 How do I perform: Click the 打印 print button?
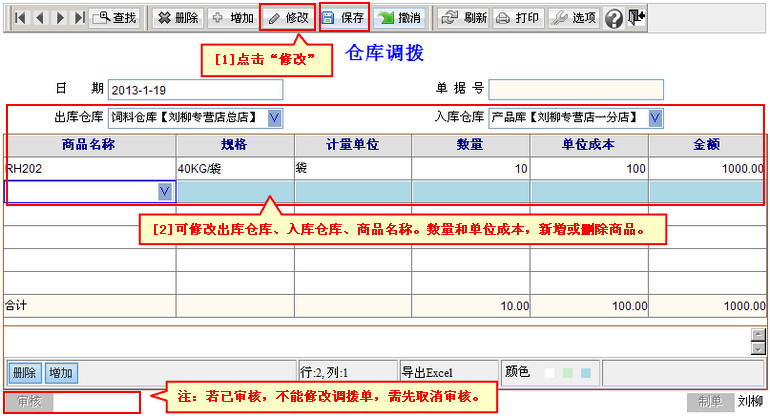[x=518, y=18]
